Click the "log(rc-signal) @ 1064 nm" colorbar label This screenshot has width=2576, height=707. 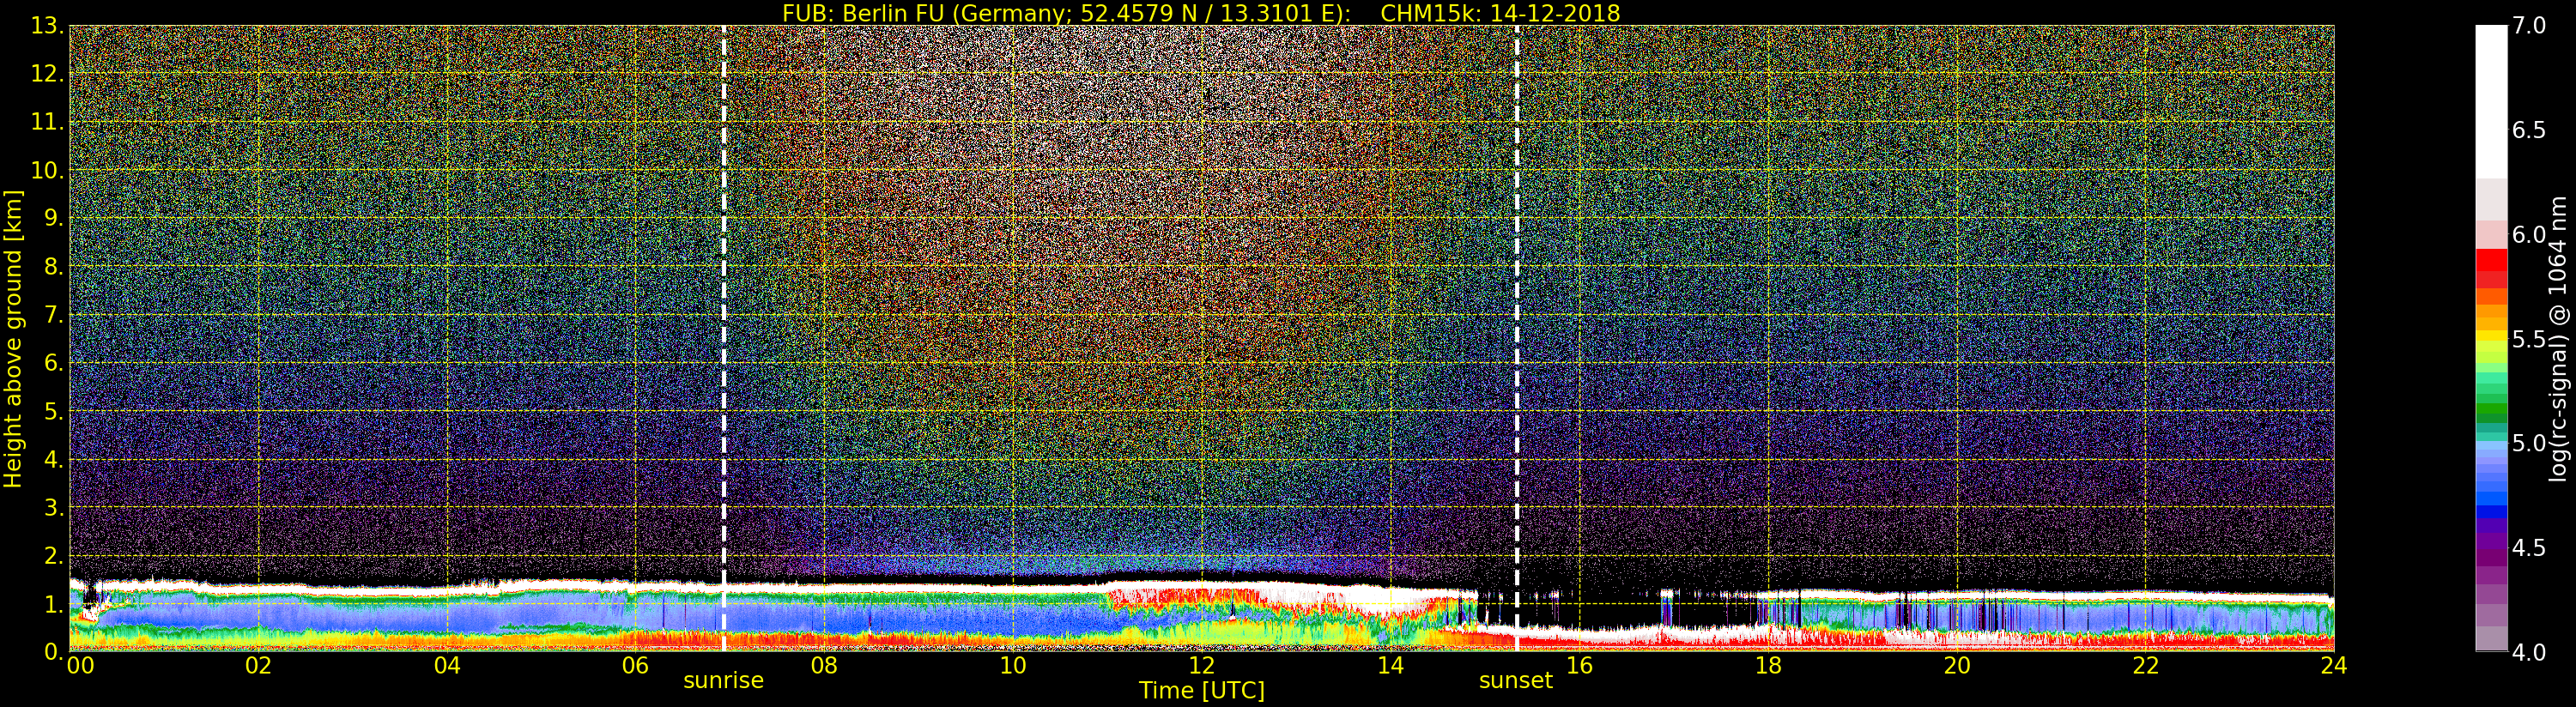pyautogui.click(x=2559, y=338)
